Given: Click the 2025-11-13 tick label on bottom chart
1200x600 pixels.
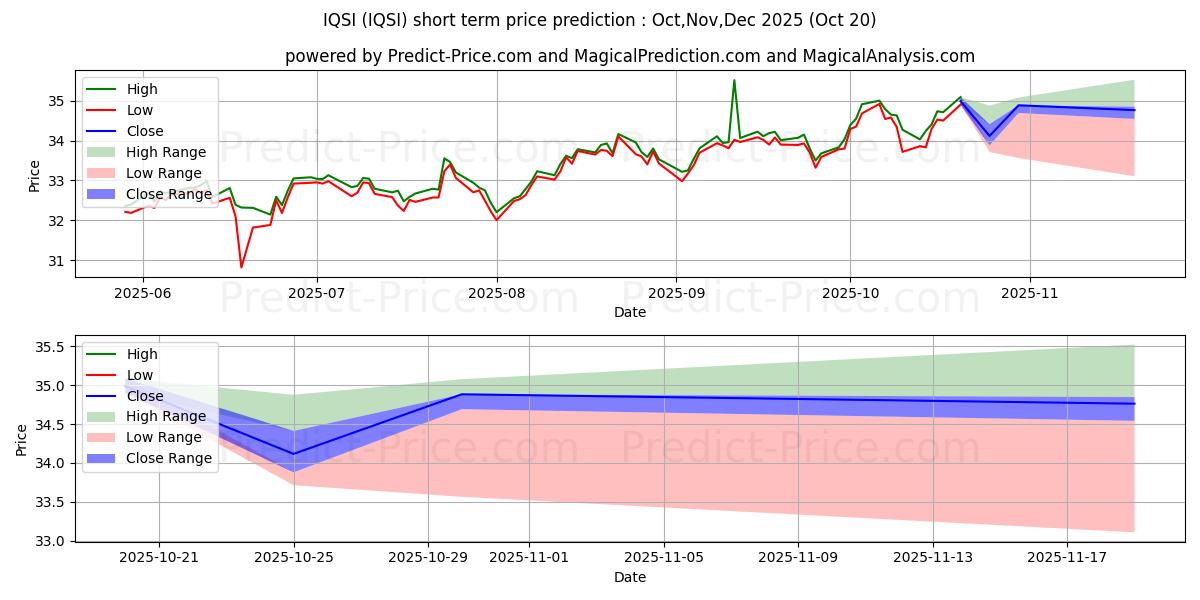Looking at the screenshot, I should click(x=933, y=556).
